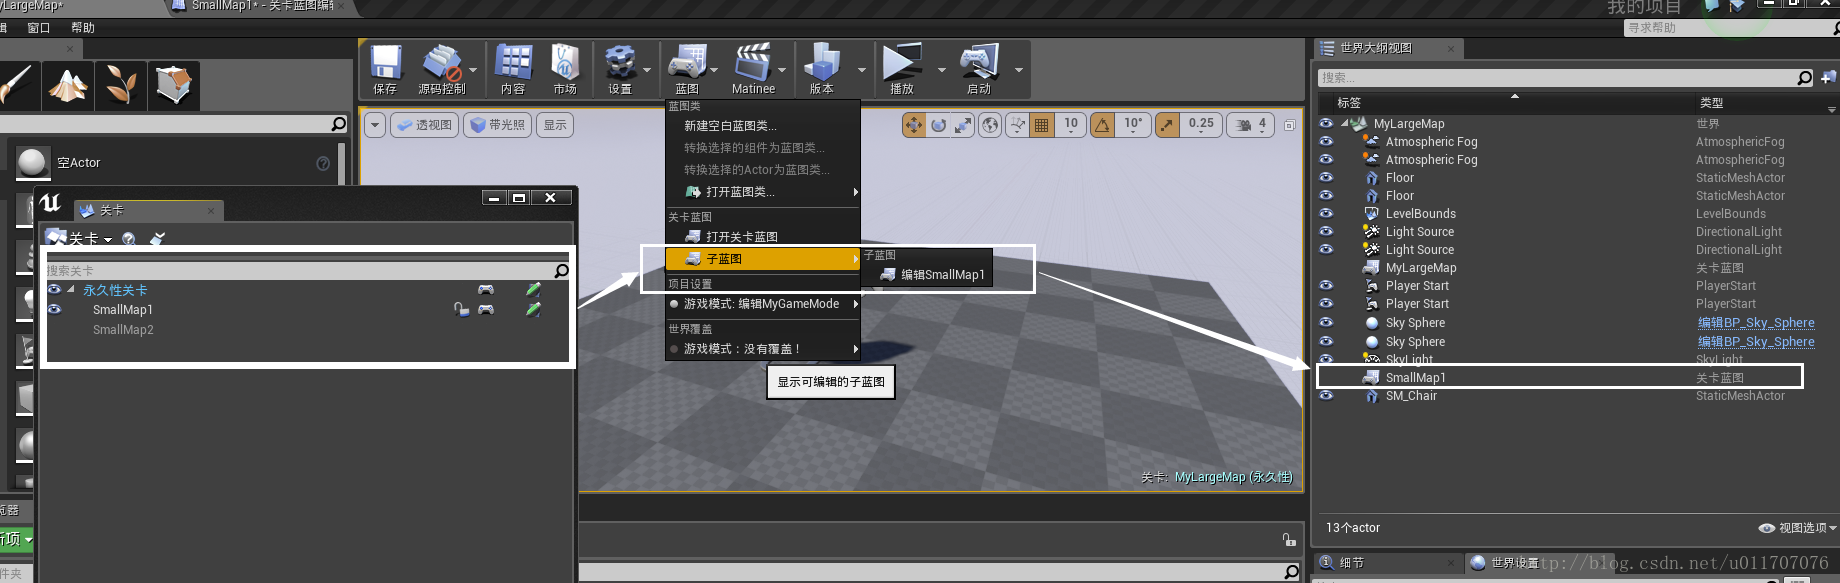Open 源码控制 dropdown arrow
The height and width of the screenshot is (583, 1840).
[x=473, y=70]
